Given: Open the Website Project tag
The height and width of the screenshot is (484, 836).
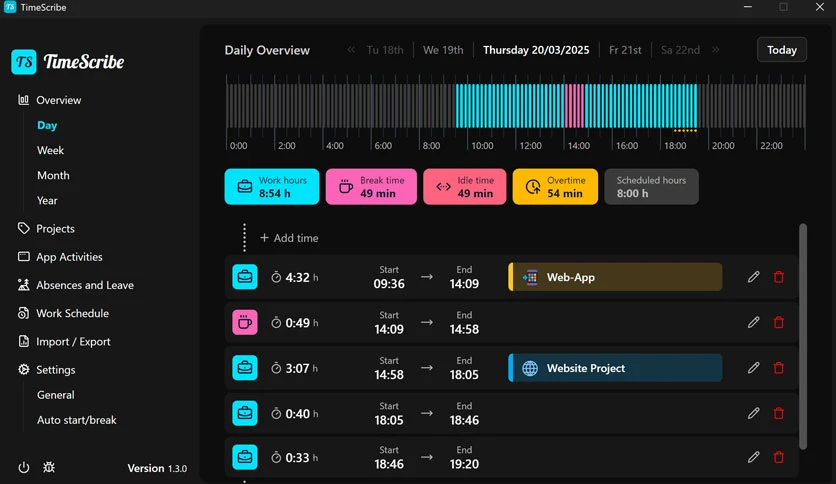Looking at the screenshot, I should coord(615,368).
